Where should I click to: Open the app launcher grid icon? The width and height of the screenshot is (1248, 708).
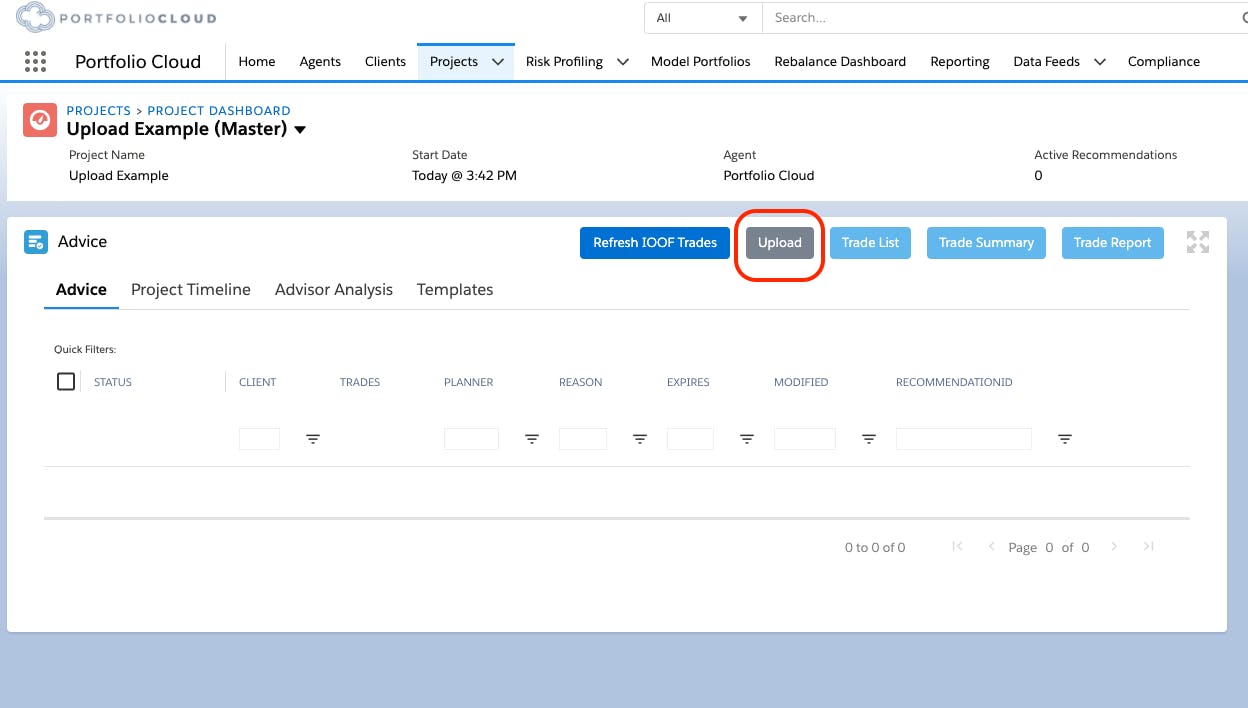tap(35, 61)
